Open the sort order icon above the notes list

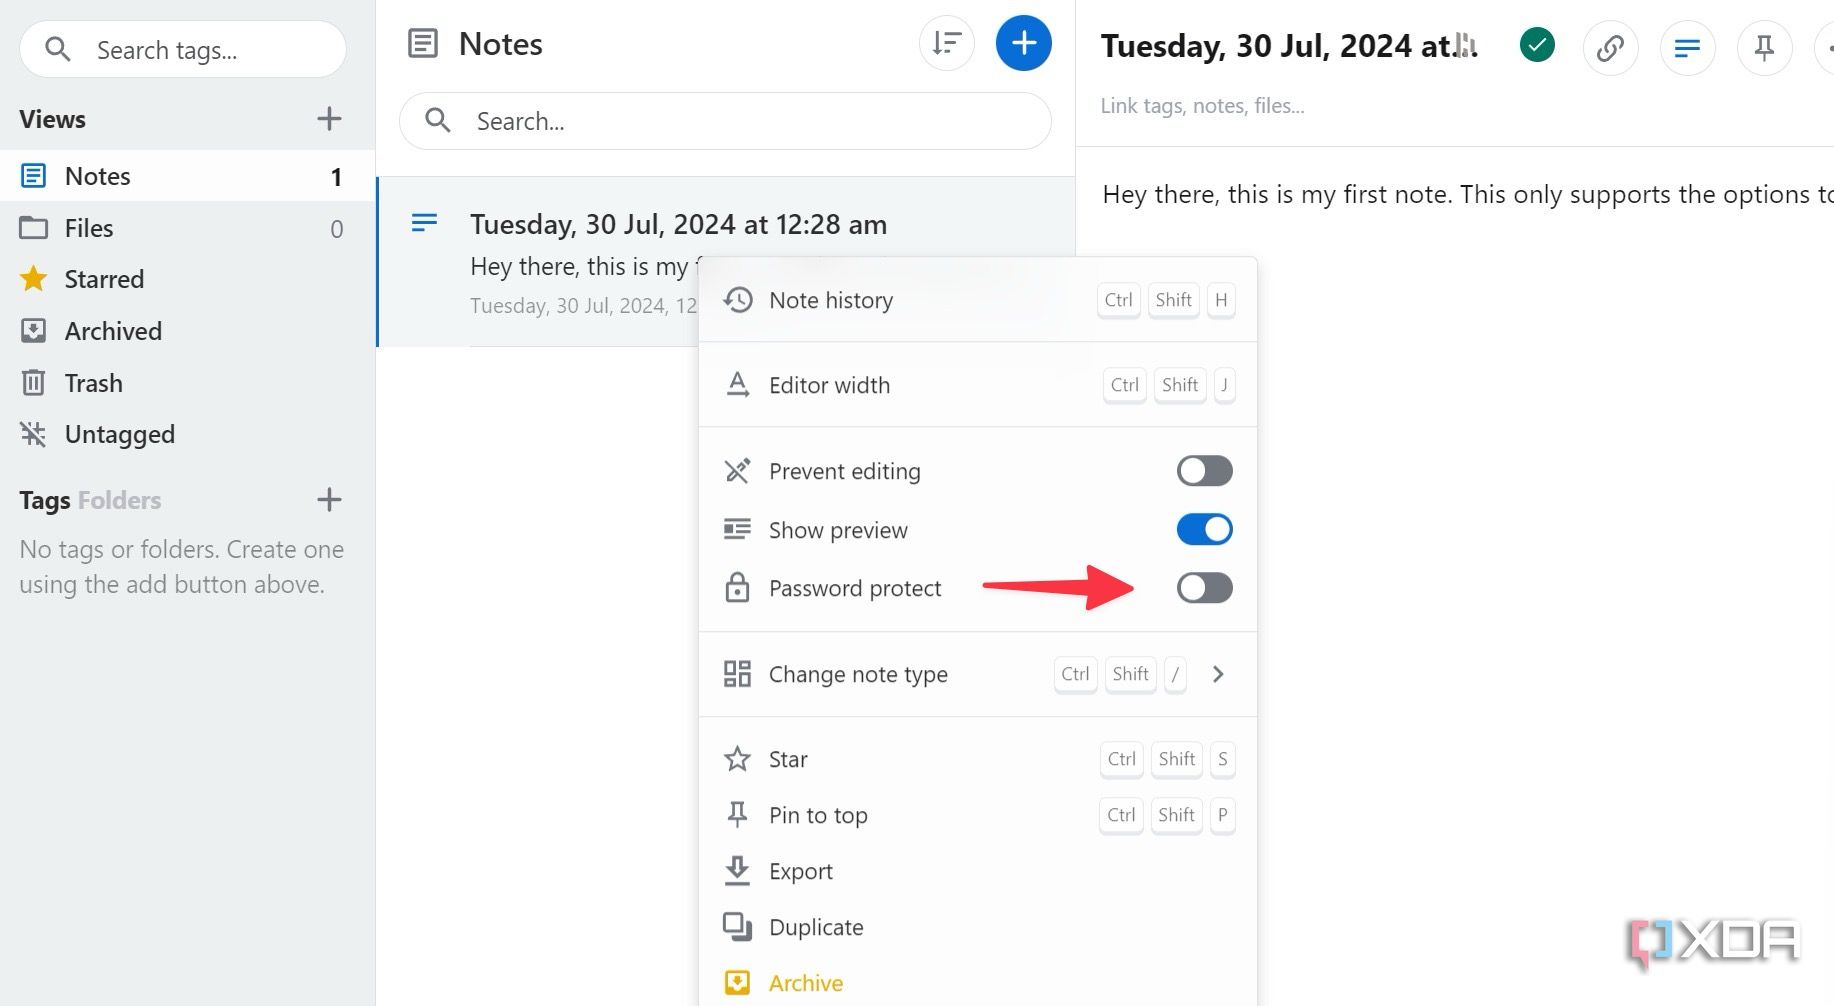coord(945,43)
